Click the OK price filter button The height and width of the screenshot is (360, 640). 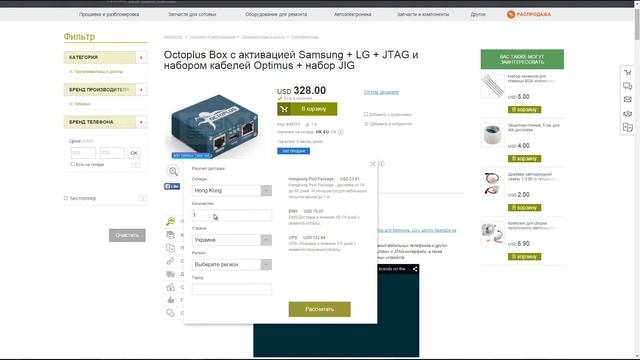coord(133,153)
